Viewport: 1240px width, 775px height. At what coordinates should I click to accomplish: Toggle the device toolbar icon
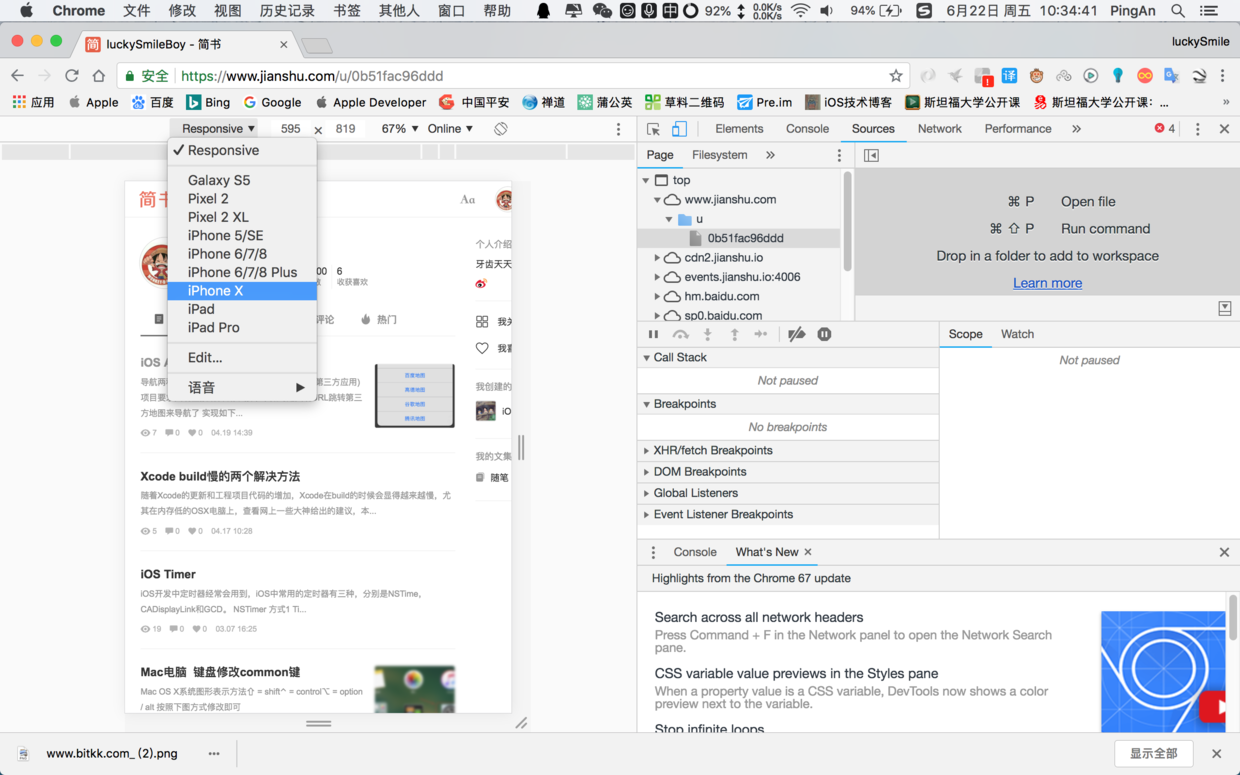point(679,129)
